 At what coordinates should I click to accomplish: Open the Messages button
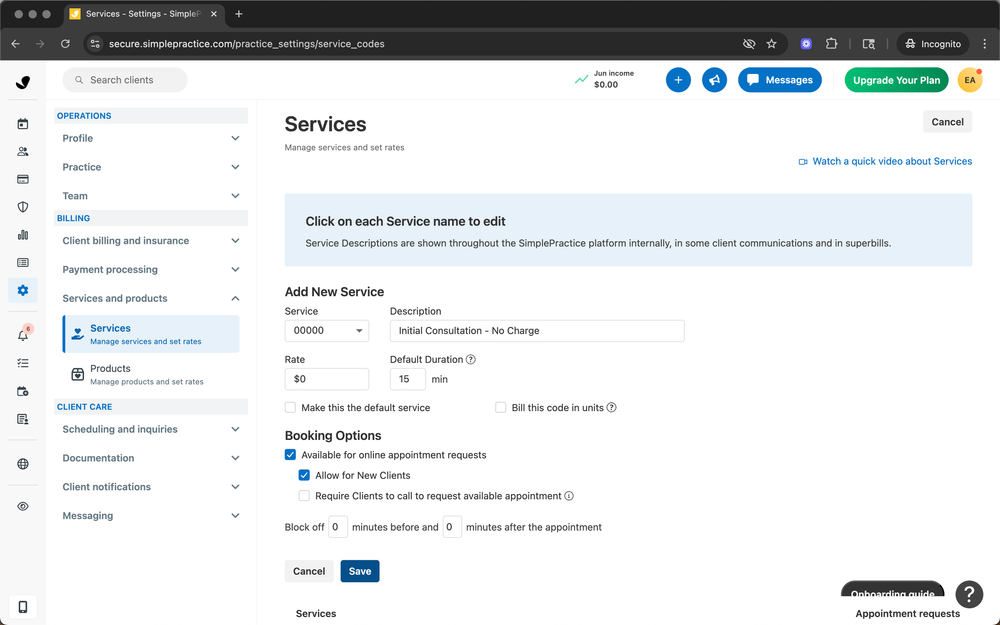pyautogui.click(x=779, y=80)
